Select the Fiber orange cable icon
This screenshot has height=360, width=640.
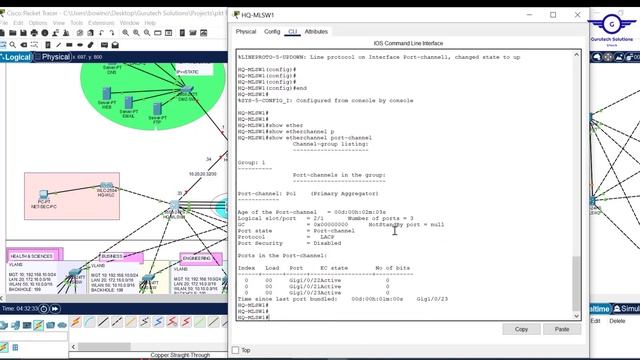tap(131, 322)
